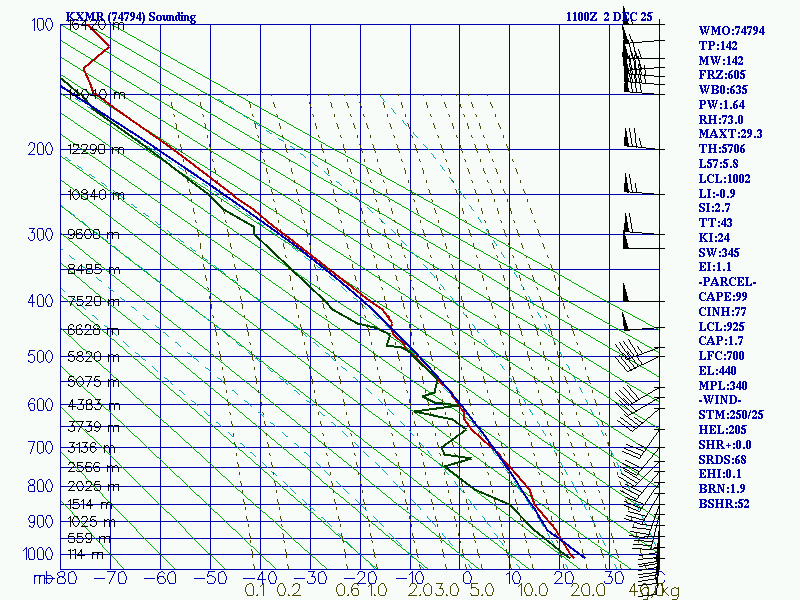
Task: Click the 1514 m height label
Action: 90,504
